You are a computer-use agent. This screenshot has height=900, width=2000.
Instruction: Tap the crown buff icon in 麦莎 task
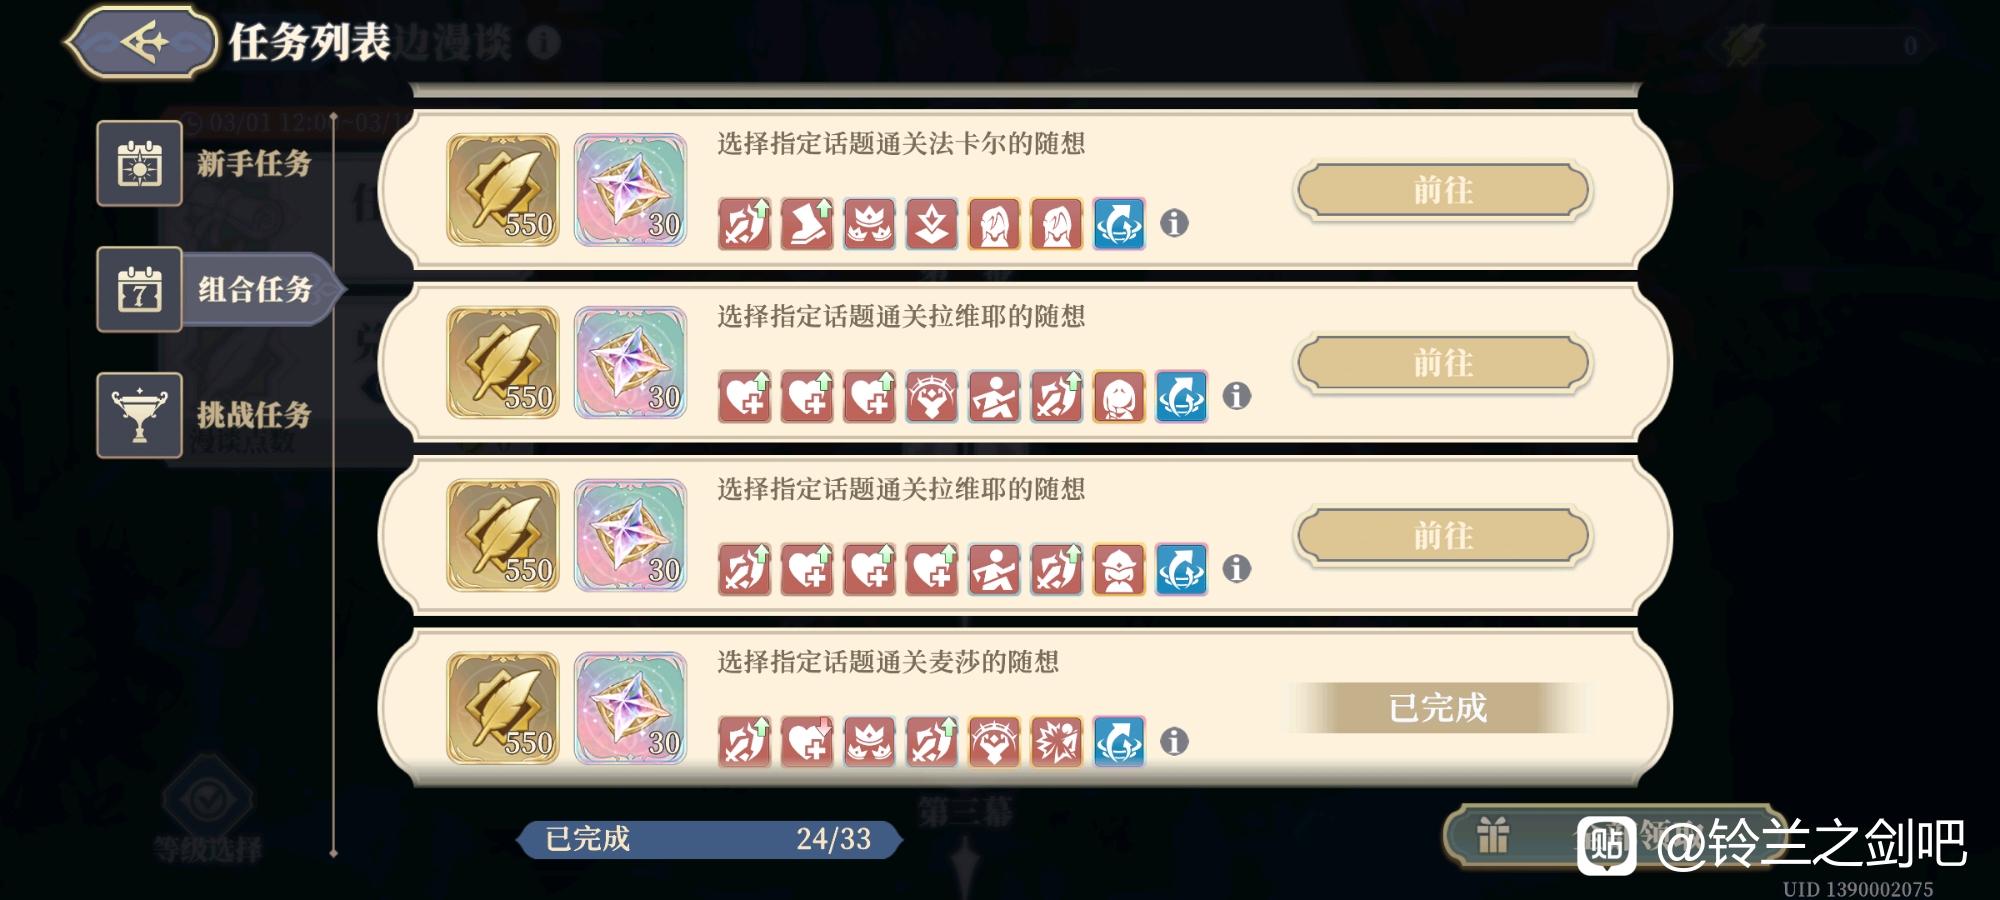[x=869, y=742]
